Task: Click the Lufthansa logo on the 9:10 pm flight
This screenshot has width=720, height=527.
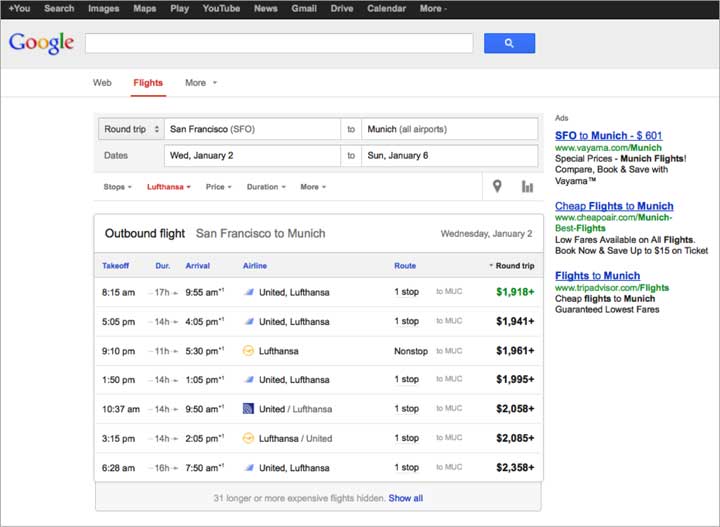Action: click(248, 351)
